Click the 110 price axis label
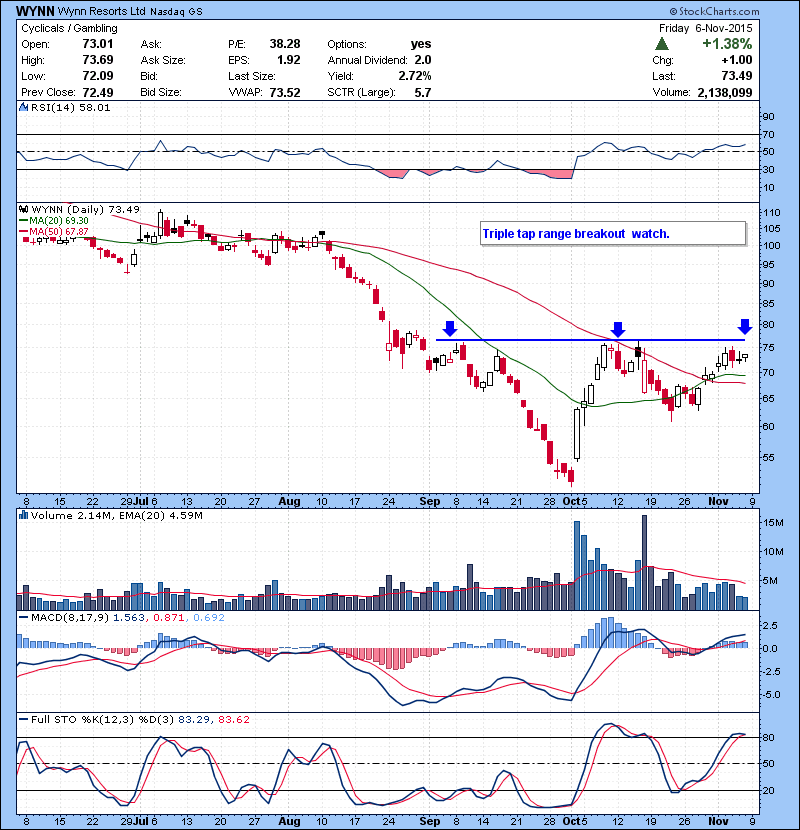The width and height of the screenshot is (800, 830). pos(771,213)
